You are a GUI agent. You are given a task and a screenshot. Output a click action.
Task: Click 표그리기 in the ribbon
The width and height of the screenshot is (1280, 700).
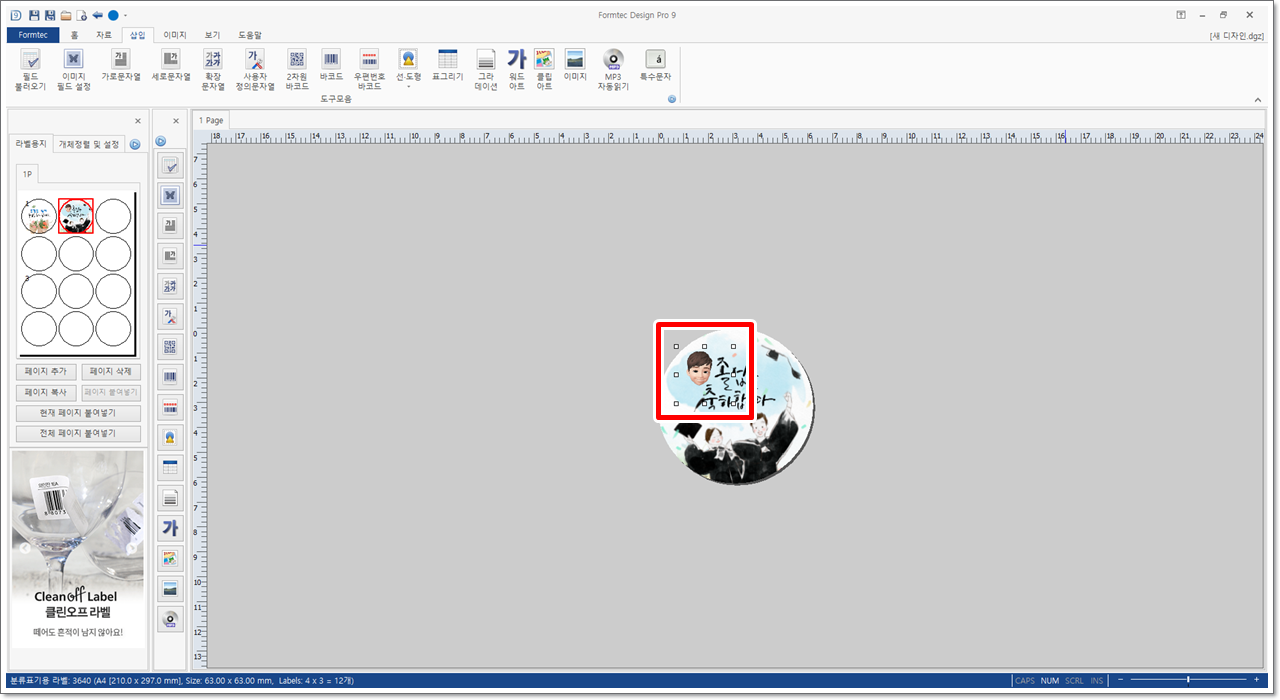[x=448, y=65]
